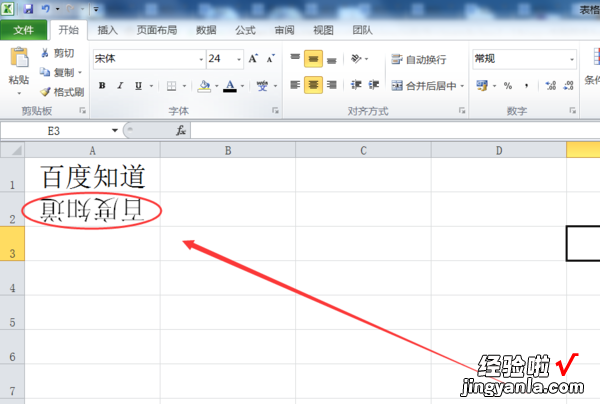Expand borders dropdown arrow
Image resolution: width=600 pixels, height=404 pixels.
coord(184,86)
